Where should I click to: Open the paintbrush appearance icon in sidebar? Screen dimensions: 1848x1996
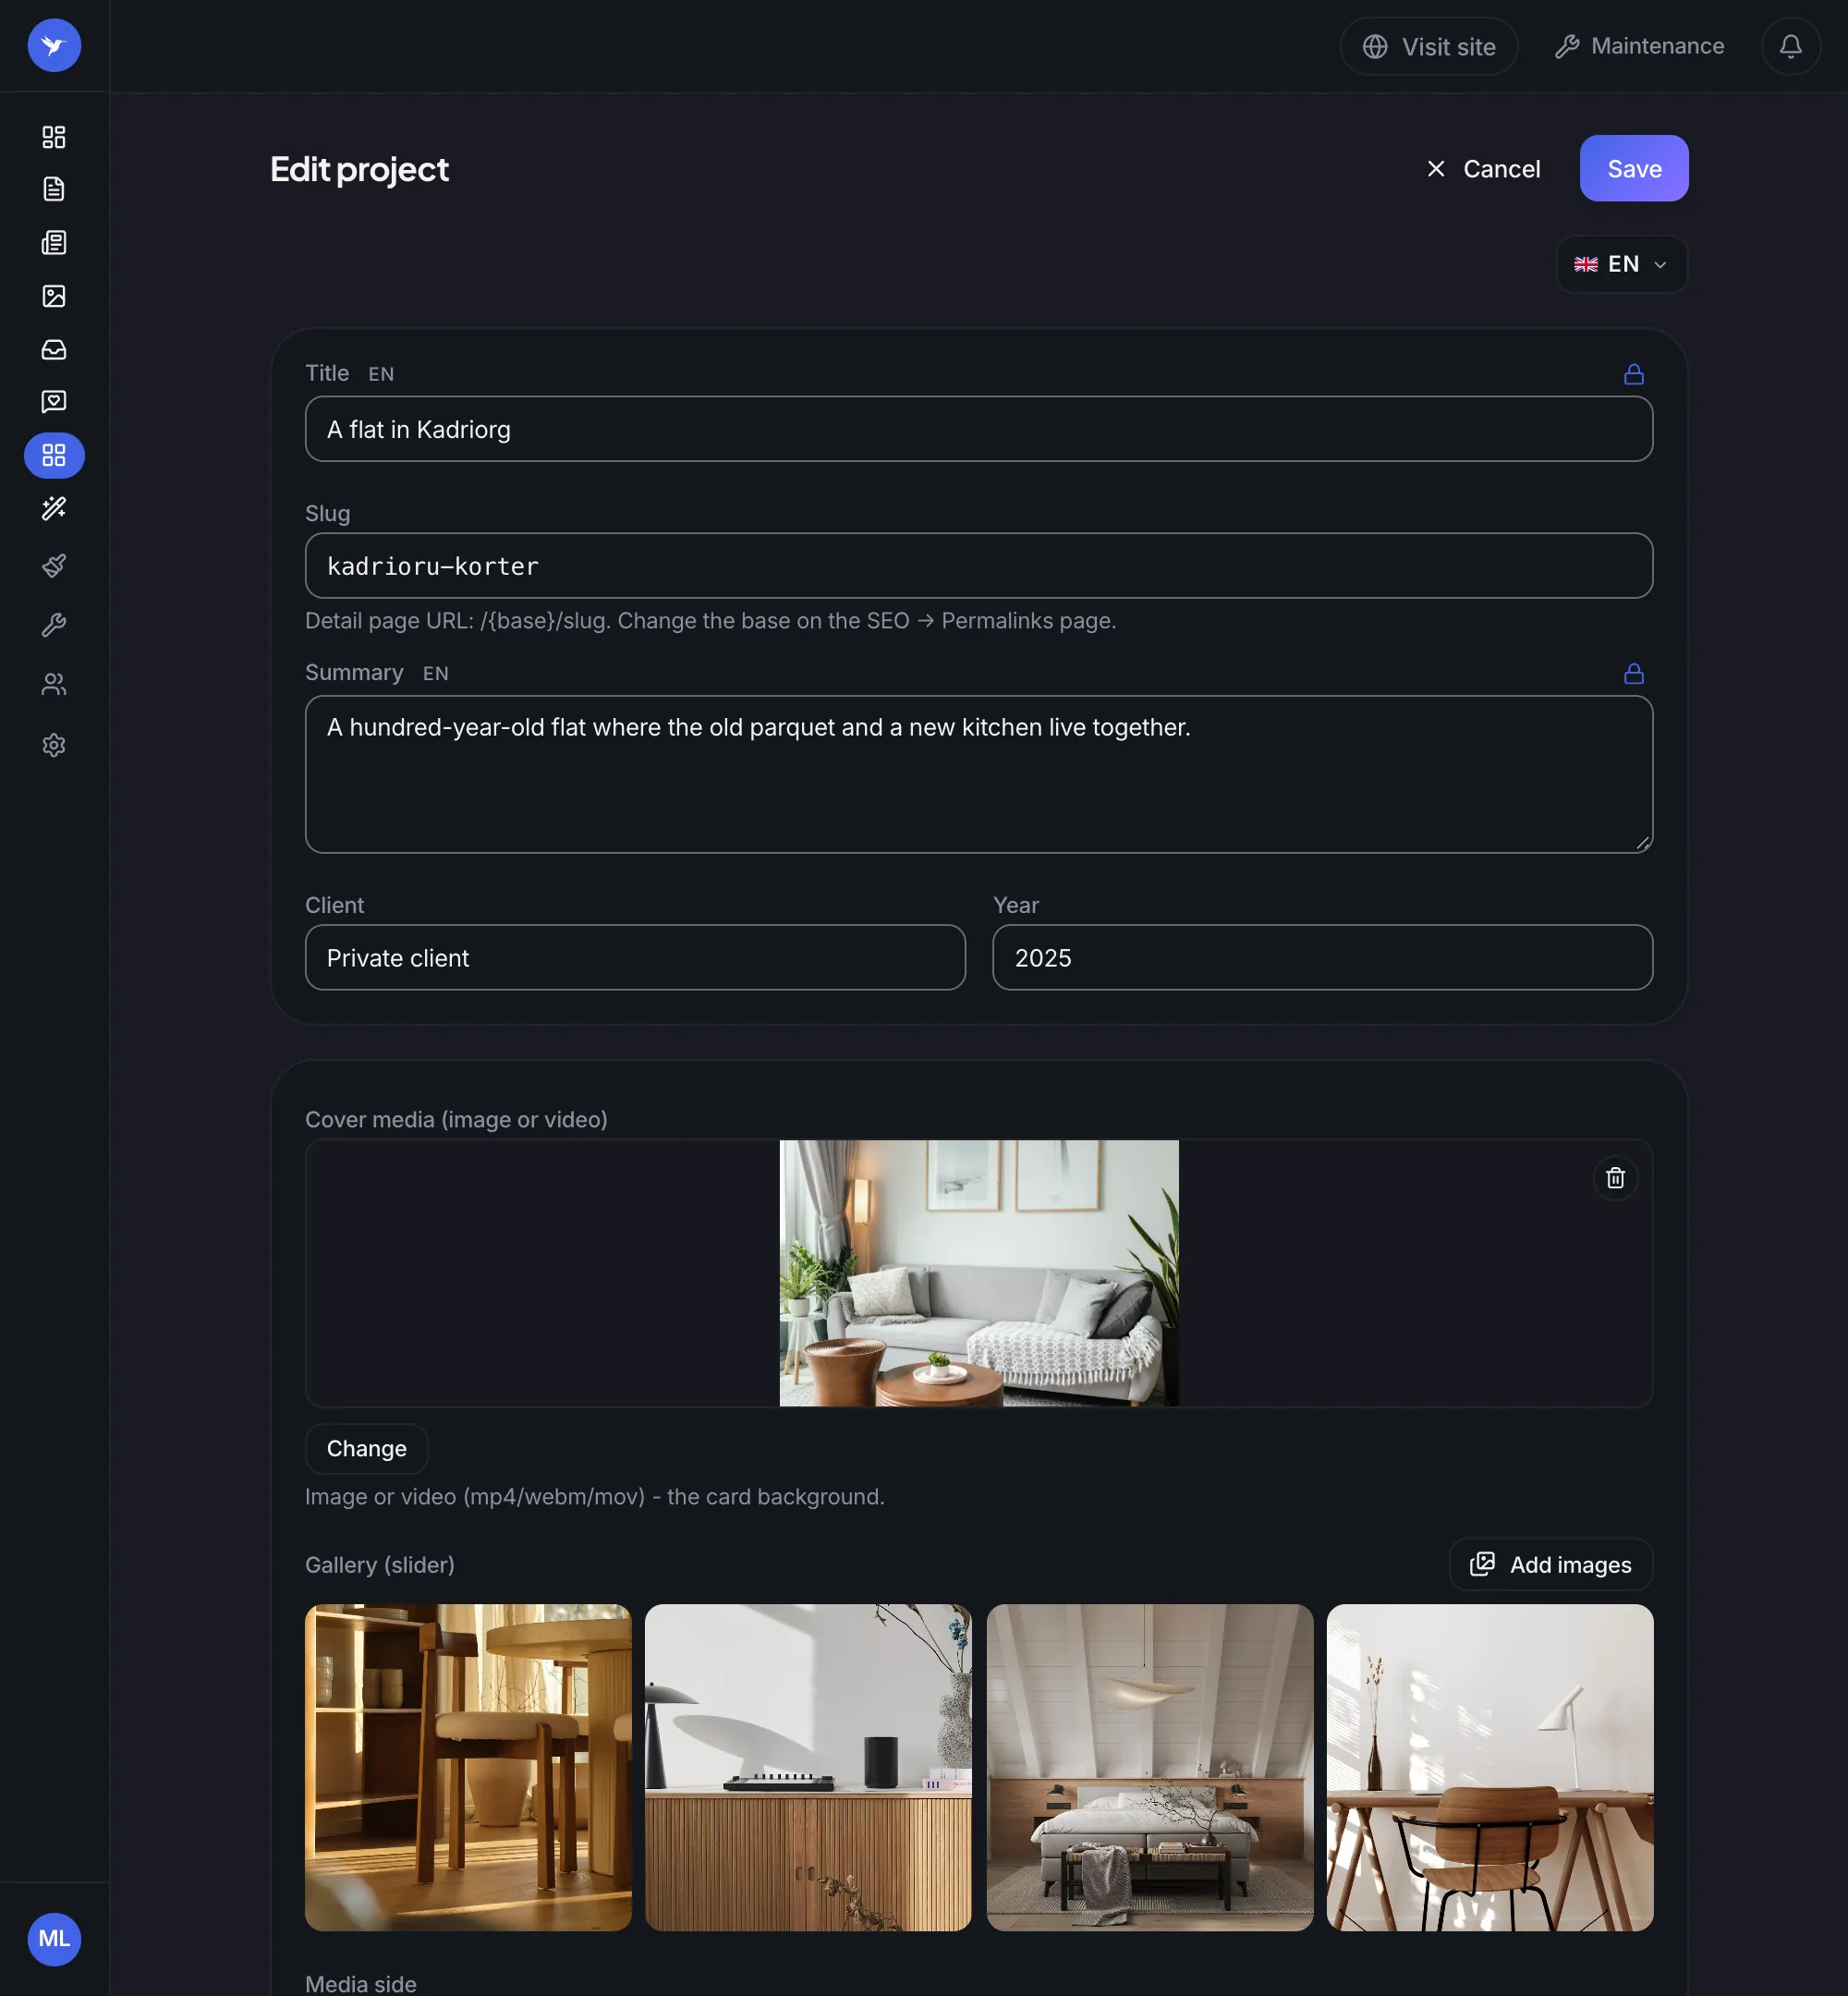click(x=54, y=566)
